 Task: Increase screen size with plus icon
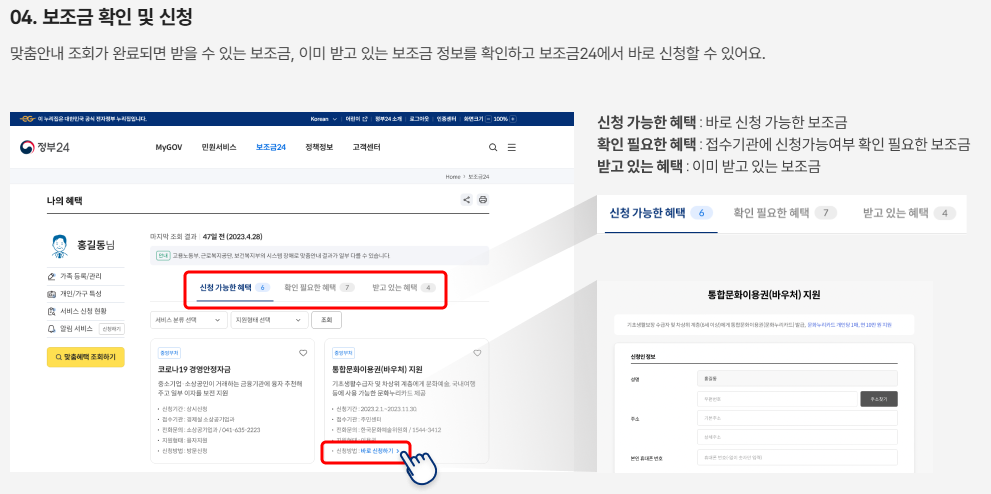513,119
